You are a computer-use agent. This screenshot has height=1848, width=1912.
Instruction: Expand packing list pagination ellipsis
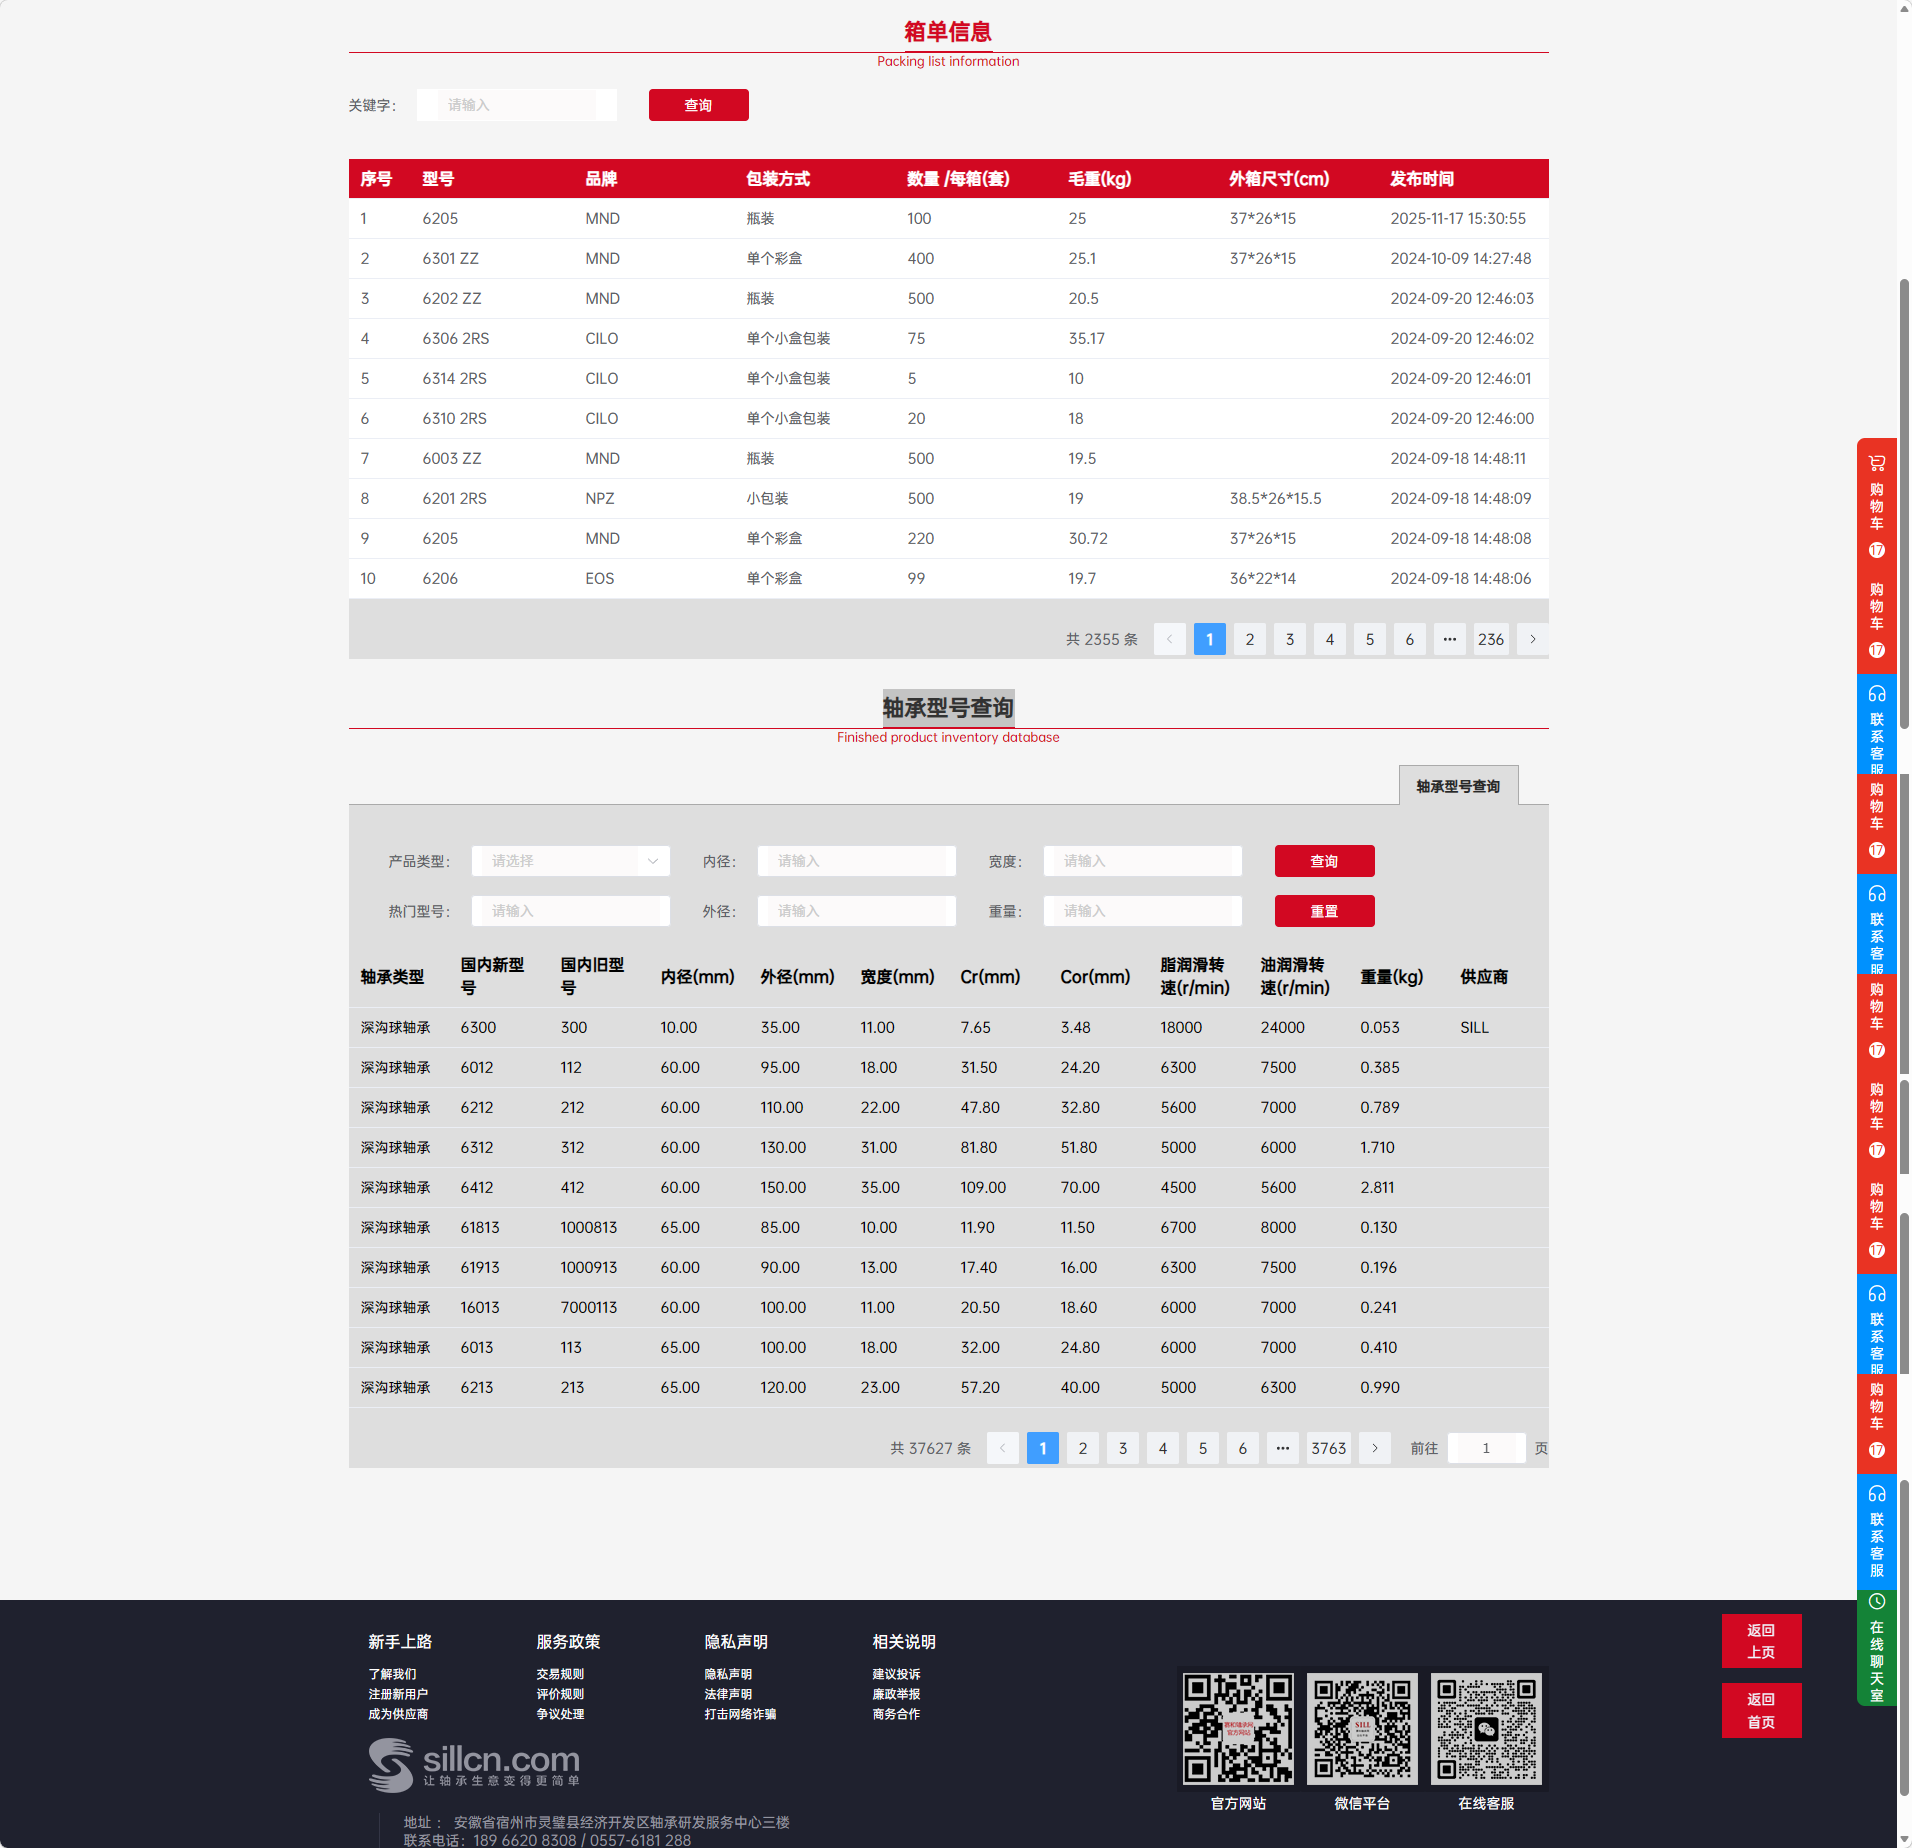click(1449, 639)
